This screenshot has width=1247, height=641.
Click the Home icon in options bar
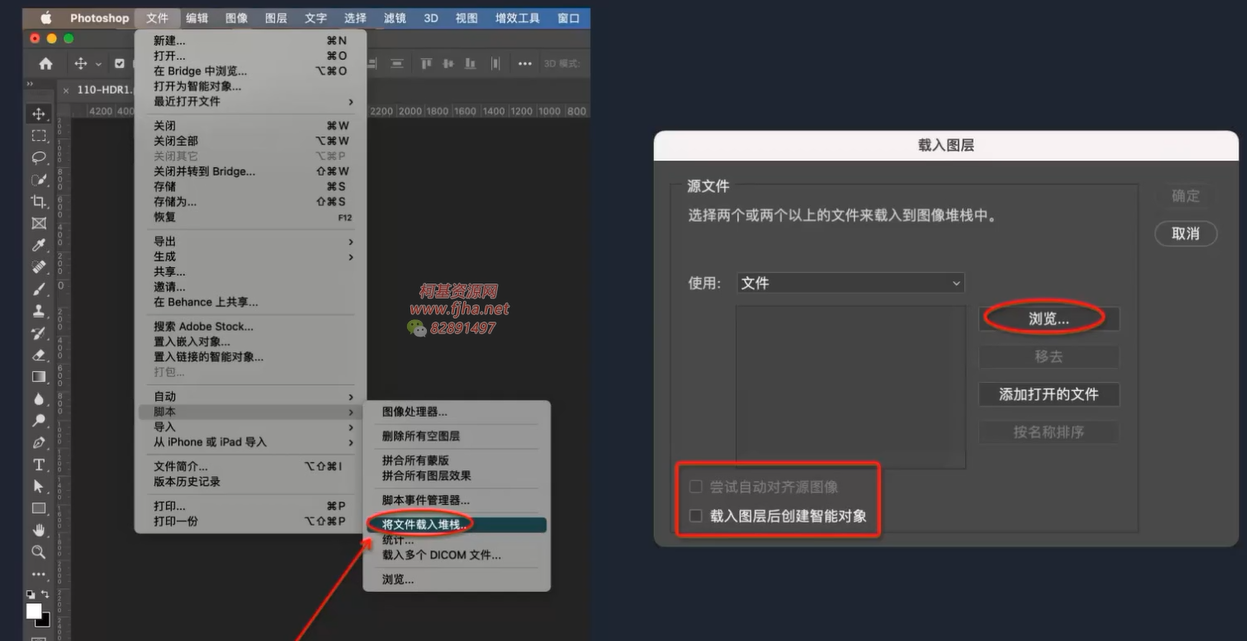[x=46, y=64]
